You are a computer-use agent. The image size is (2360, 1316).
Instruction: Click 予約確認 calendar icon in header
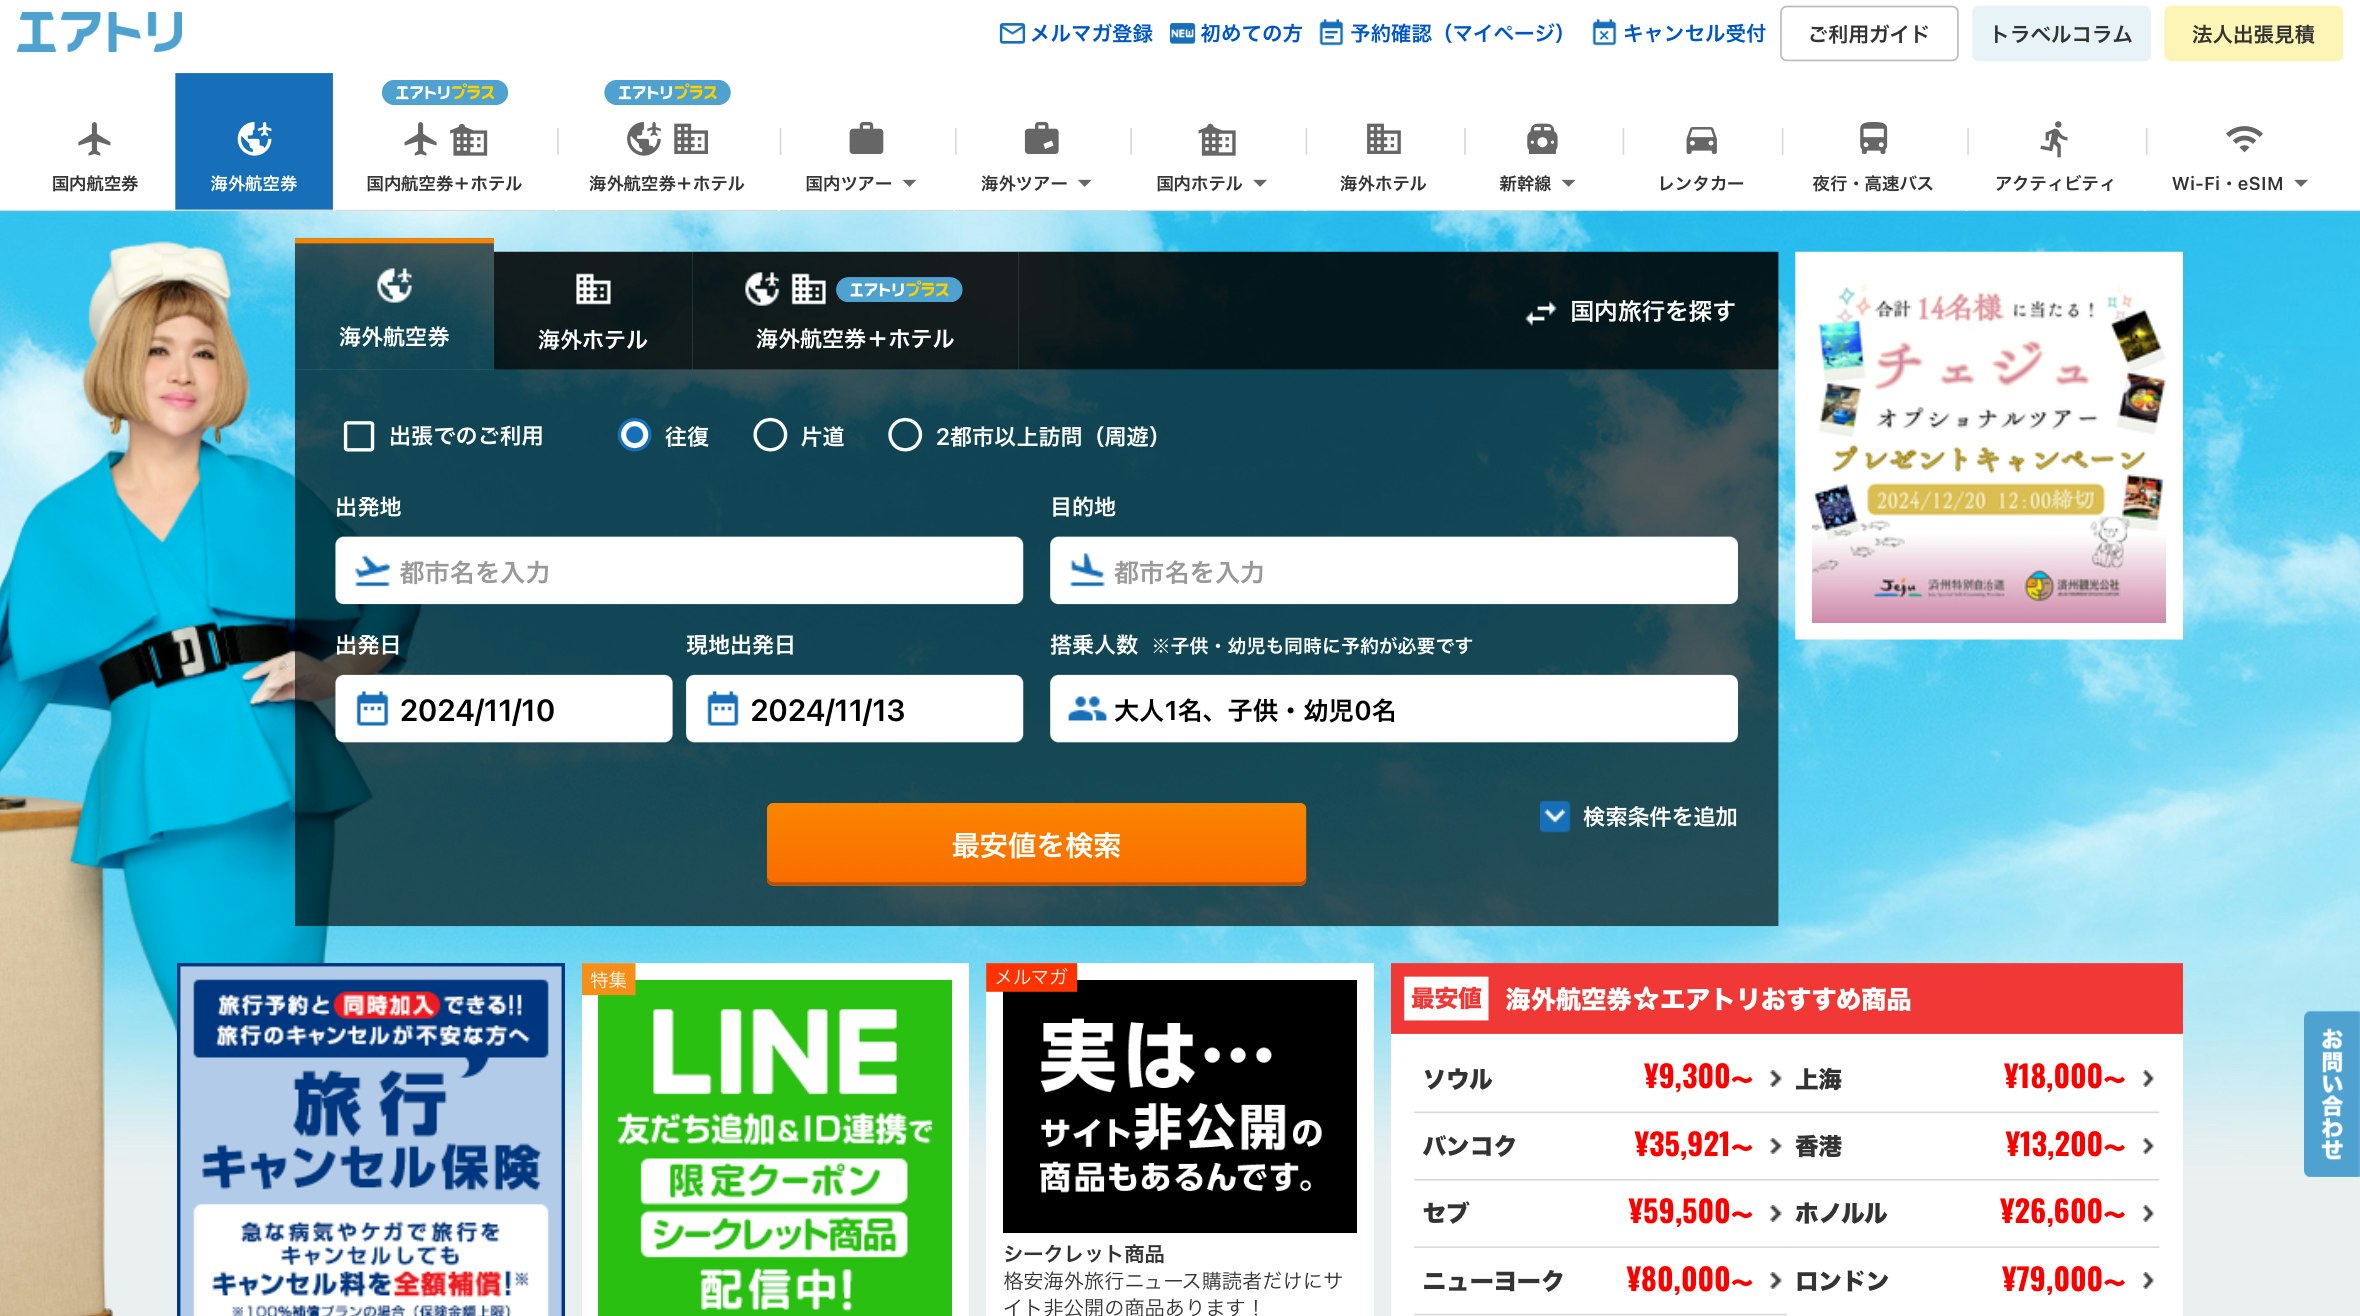(x=1330, y=34)
